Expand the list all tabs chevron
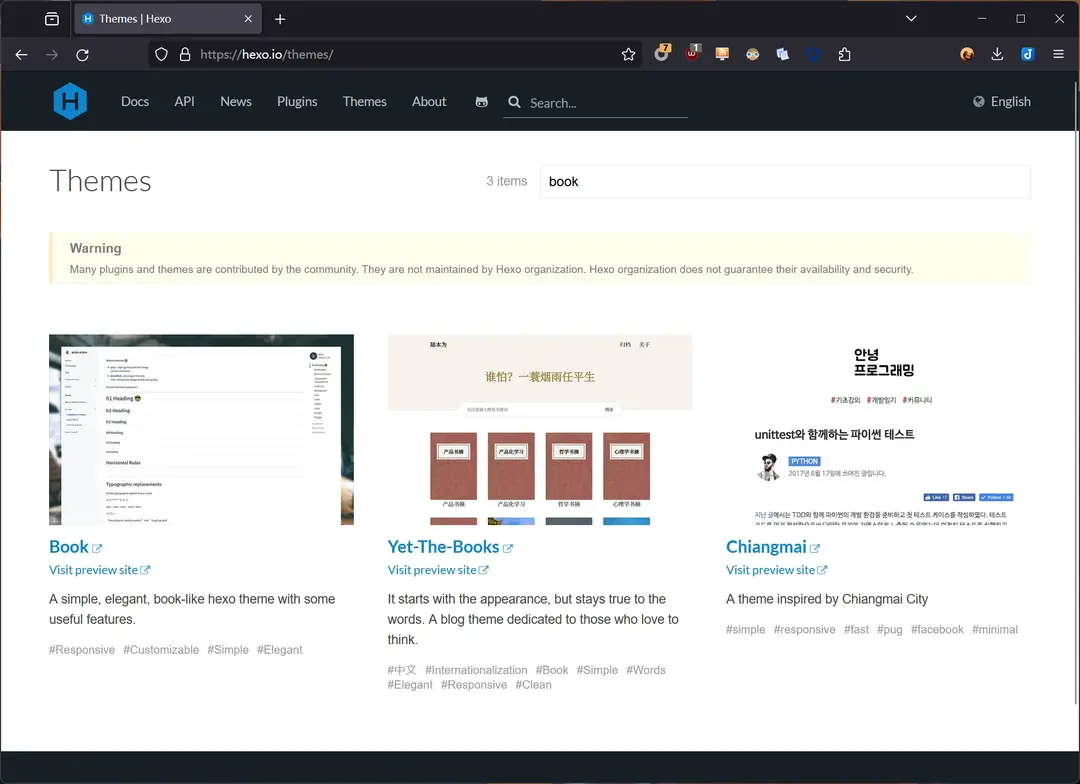This screenshot has width=1080, height=784. (911, 19)
